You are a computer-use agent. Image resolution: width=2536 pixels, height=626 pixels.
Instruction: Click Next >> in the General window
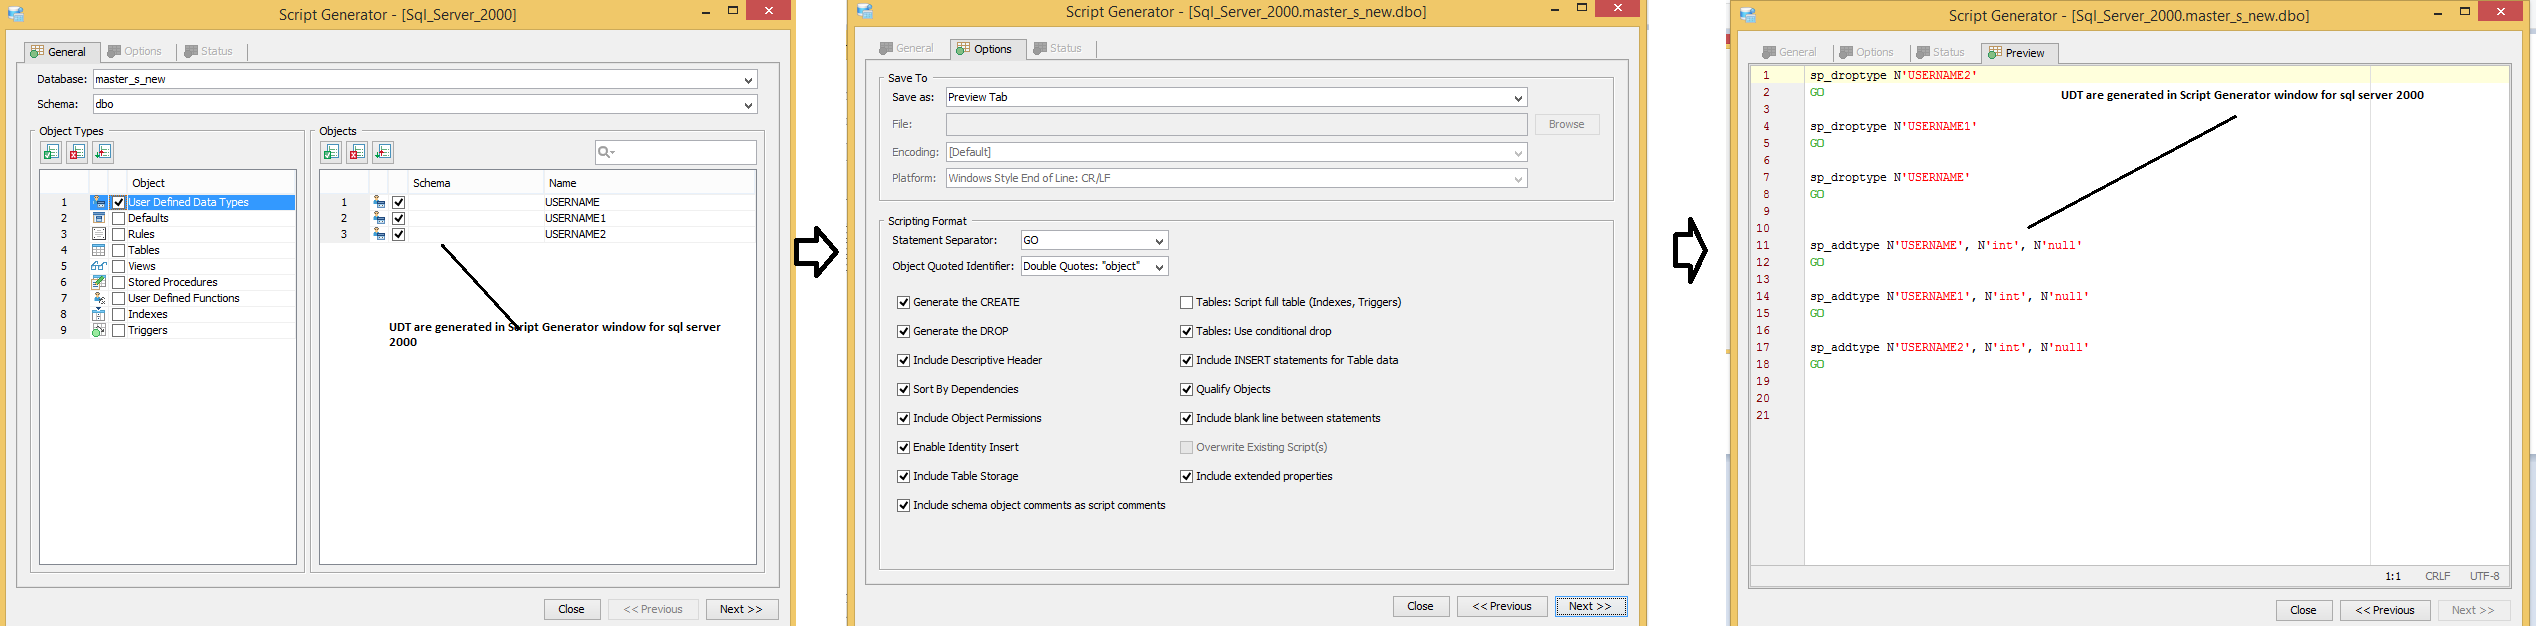point(741,609)
